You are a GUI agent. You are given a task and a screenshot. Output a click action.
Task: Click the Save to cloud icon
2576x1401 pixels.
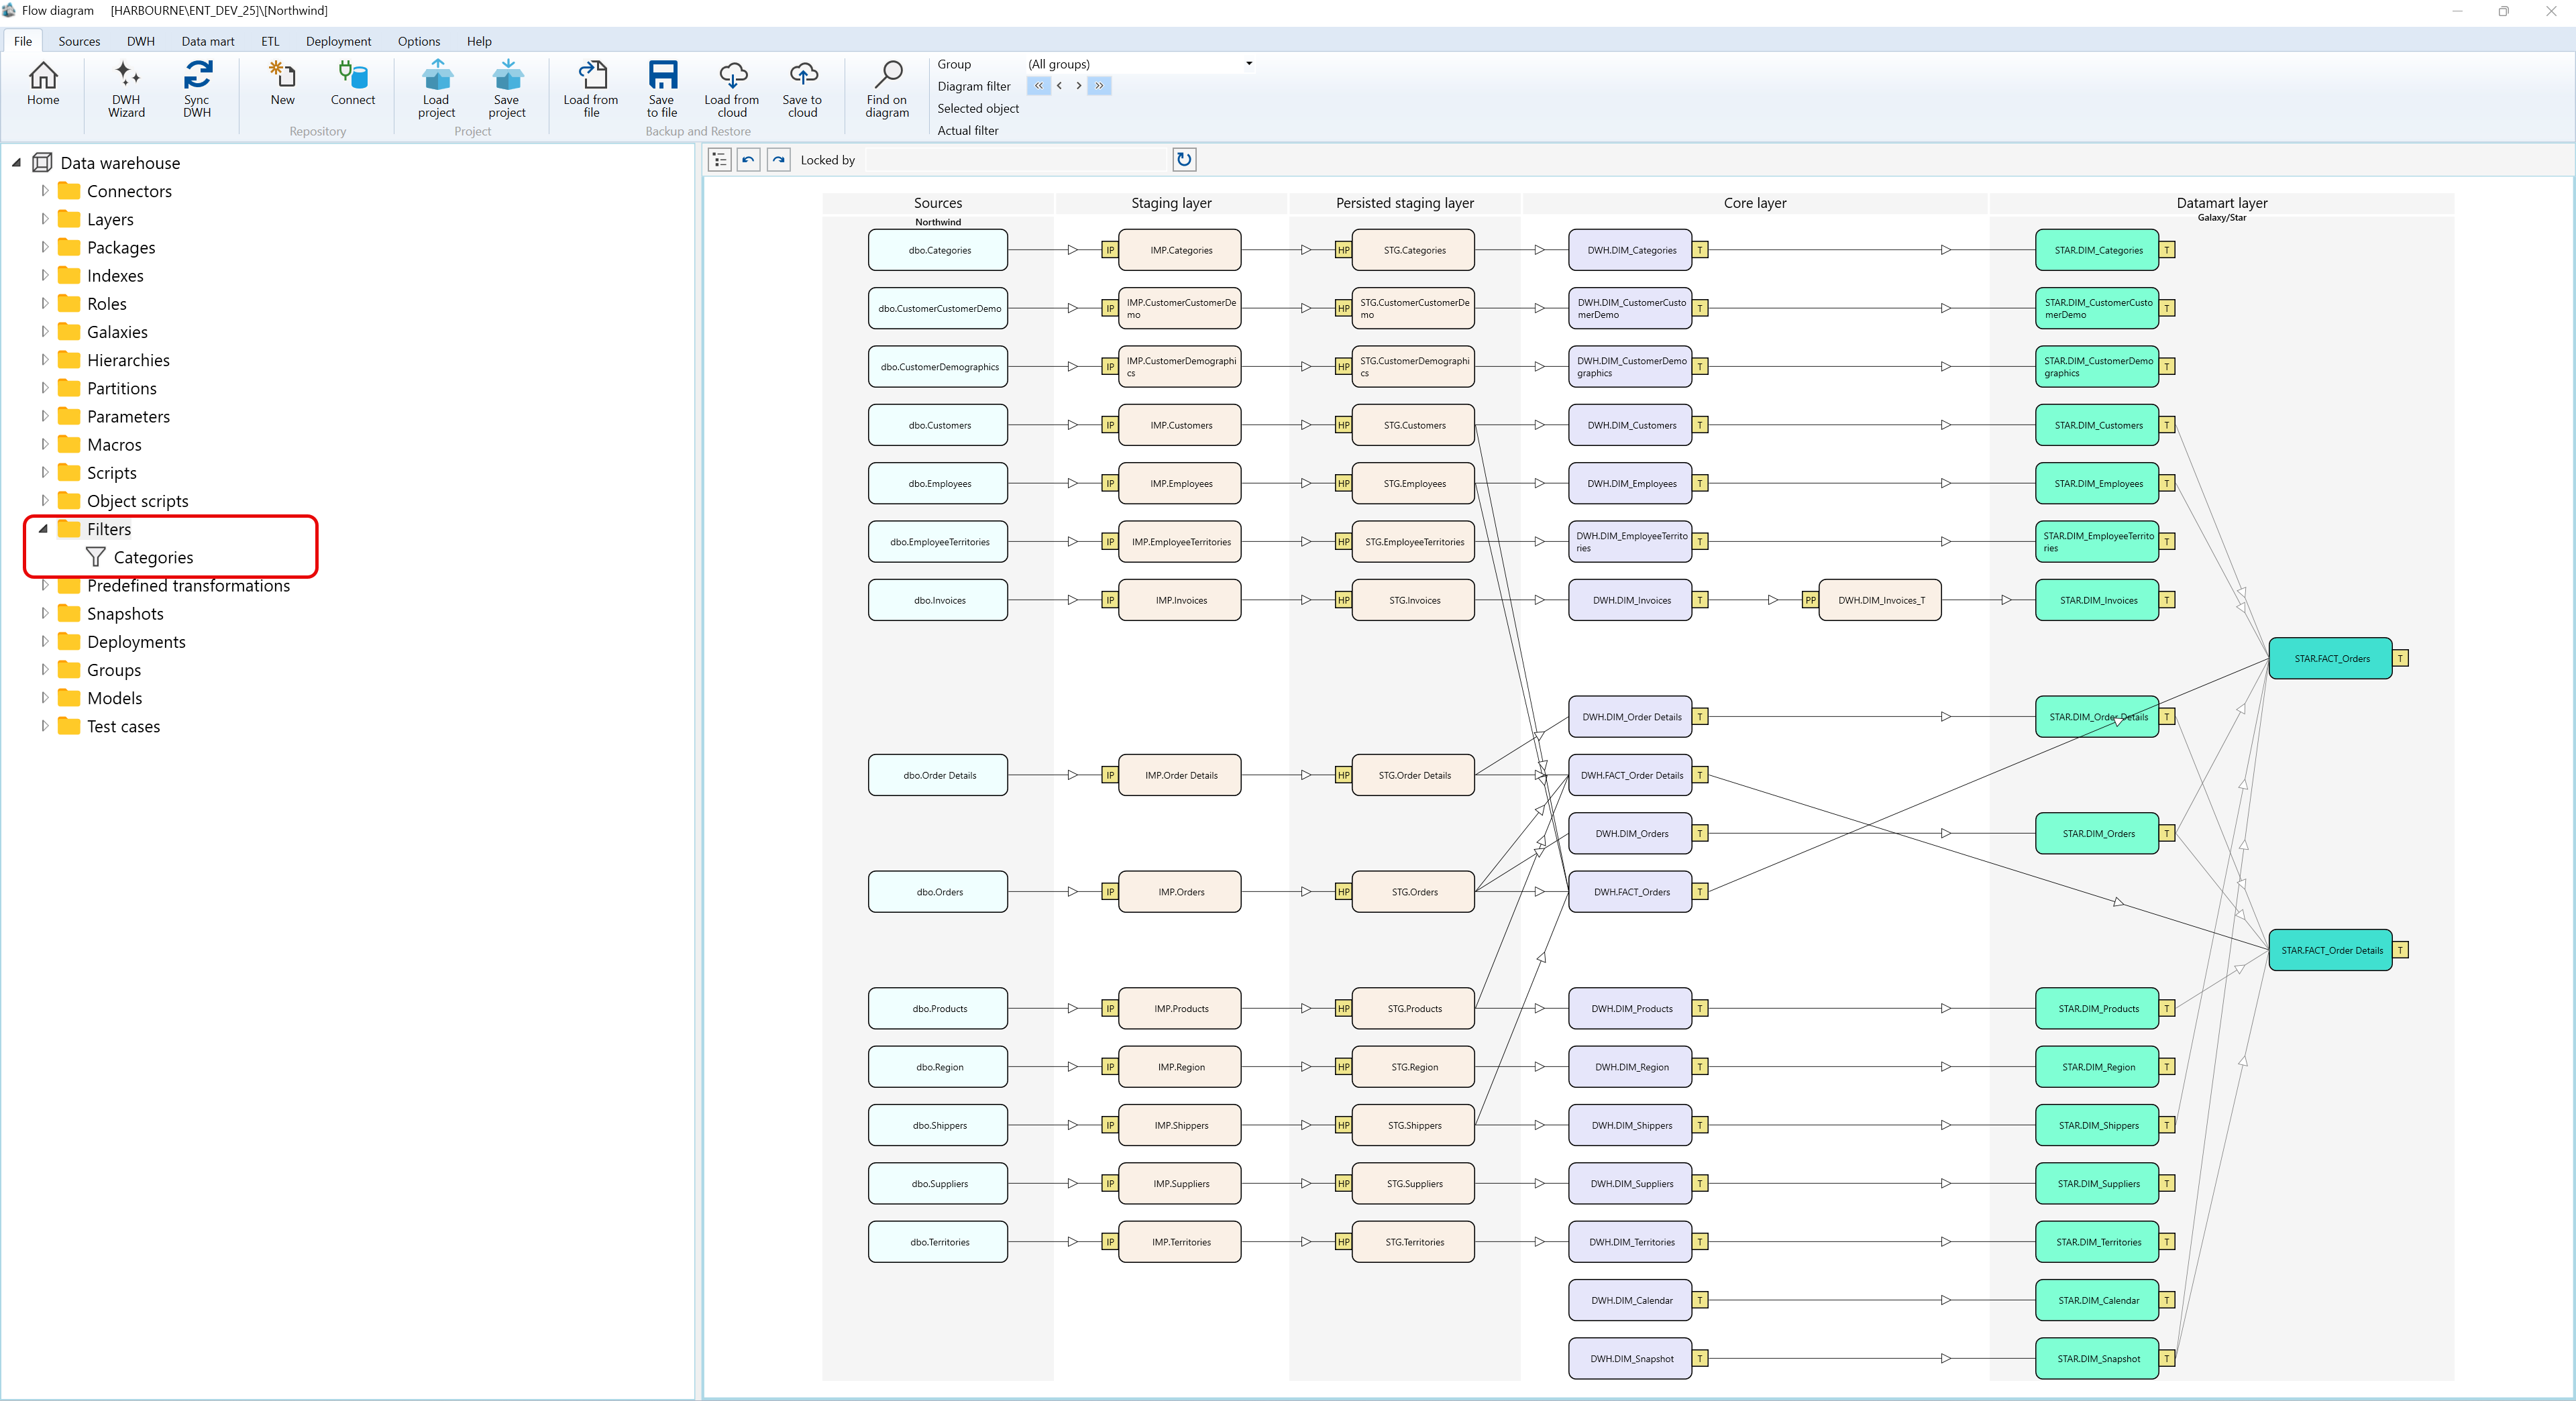click(802, 89)
